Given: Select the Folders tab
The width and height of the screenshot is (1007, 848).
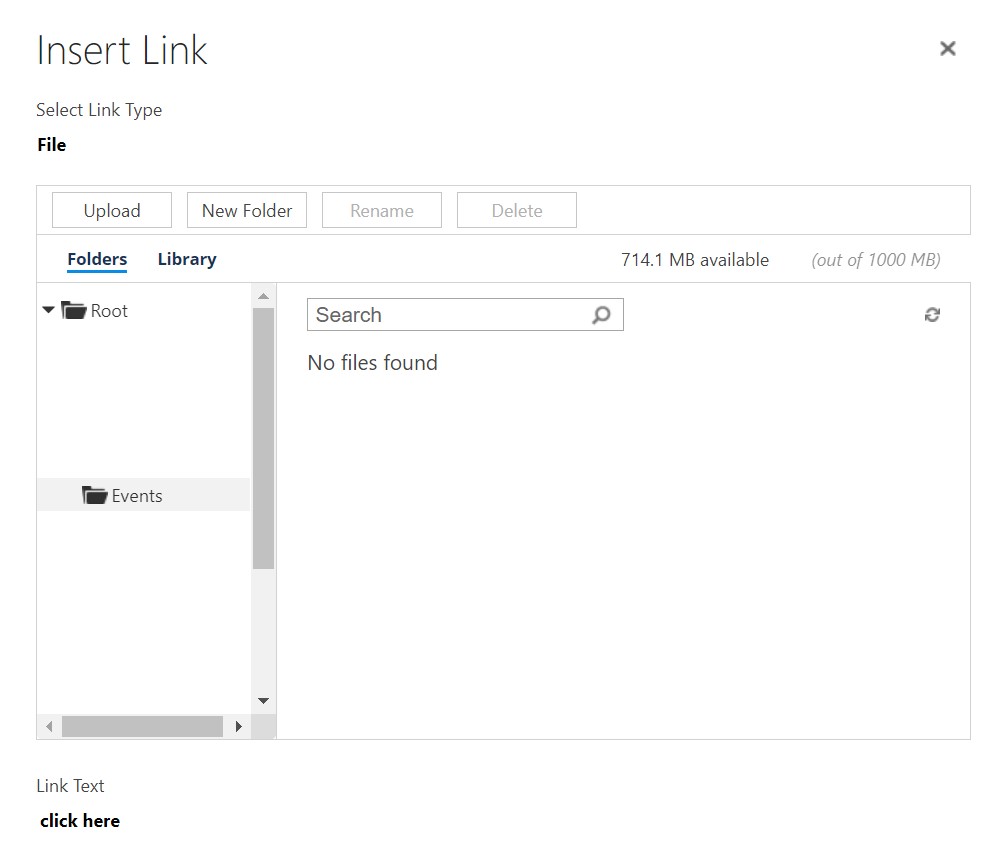Looking at the screenshot, I should coord(97,259).
